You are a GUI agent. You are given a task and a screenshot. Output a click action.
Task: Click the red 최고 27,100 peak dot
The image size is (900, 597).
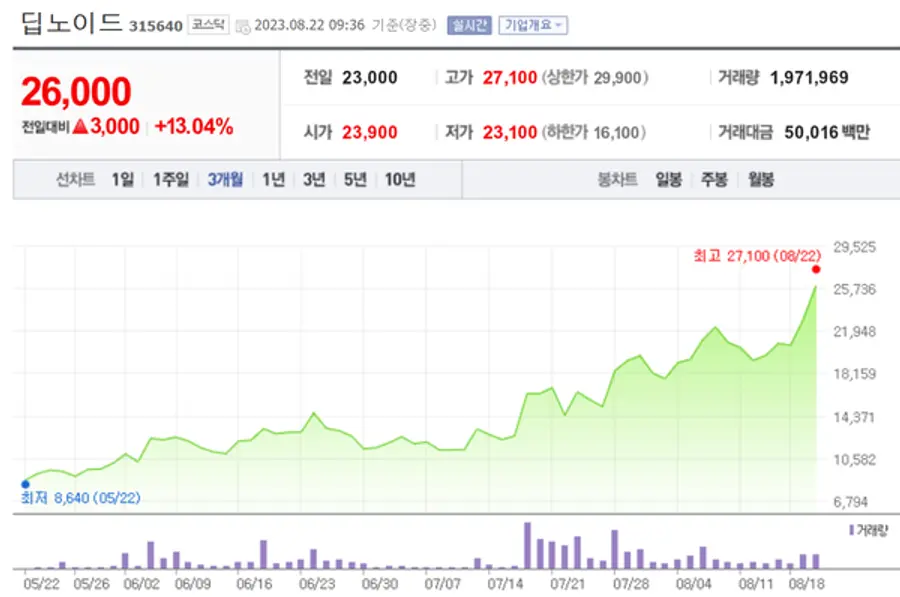point(816,269)
